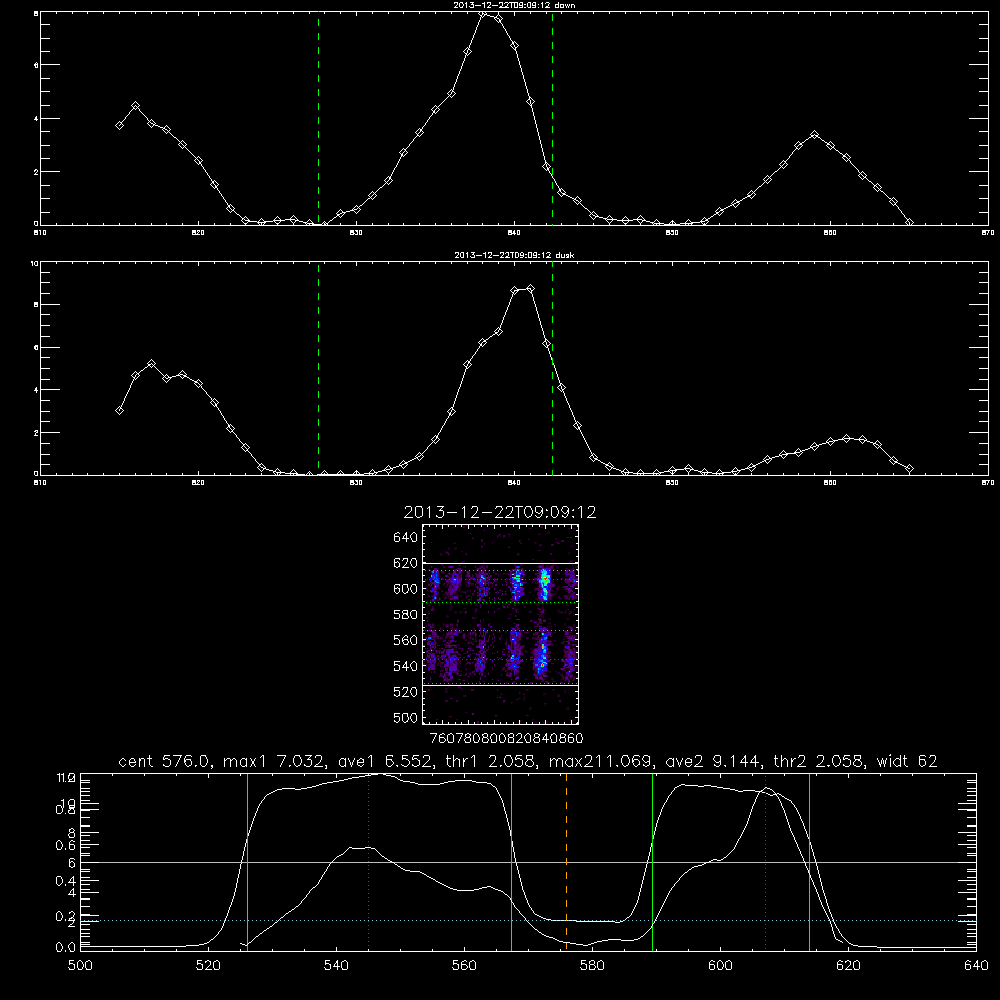Click left green dashed line in dusk plot
Image resolution: width=1000 pixels, height=1000 pixels.
318,369
